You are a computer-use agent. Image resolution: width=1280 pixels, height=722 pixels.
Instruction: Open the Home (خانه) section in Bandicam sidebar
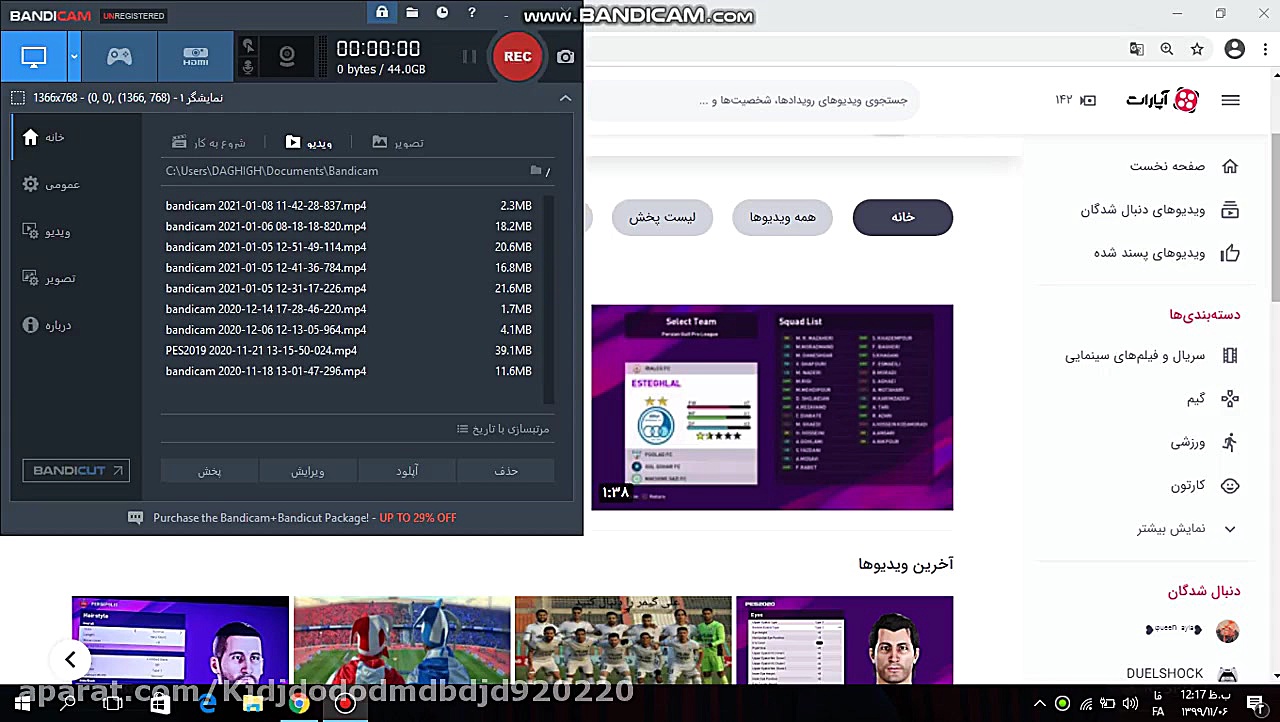click(x=45, y=137)
